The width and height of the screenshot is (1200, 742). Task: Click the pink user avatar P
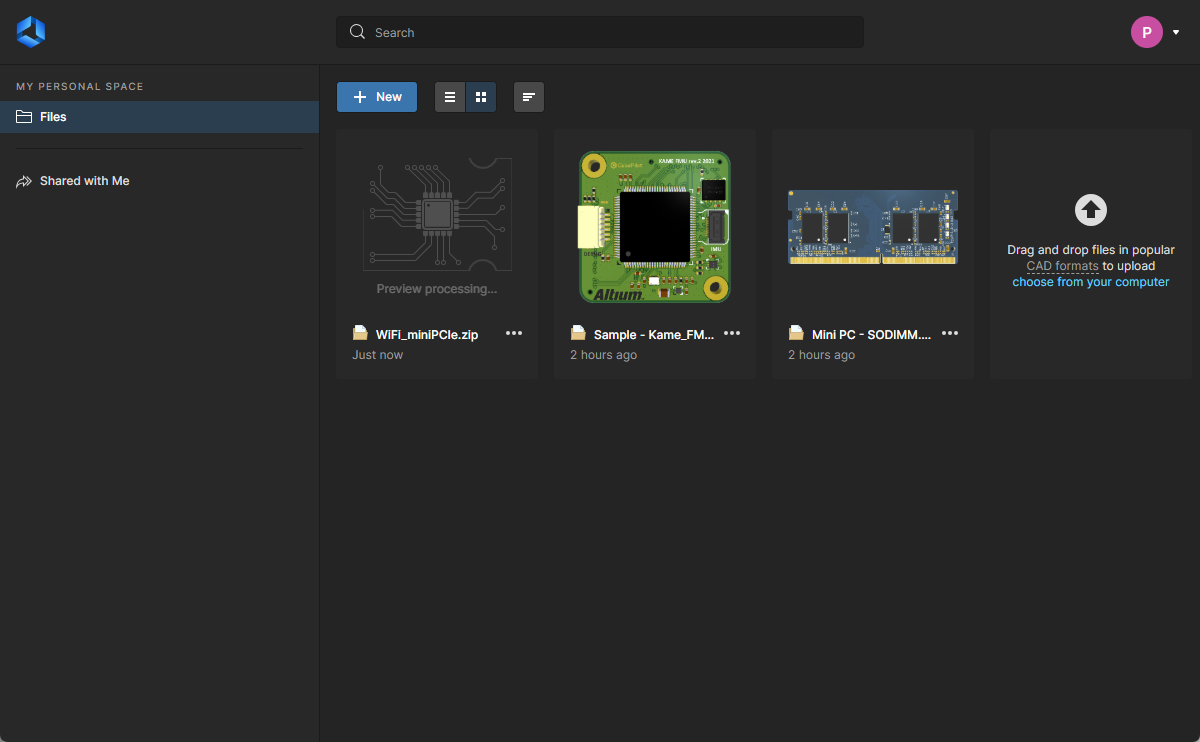(x=1146, y=32)
